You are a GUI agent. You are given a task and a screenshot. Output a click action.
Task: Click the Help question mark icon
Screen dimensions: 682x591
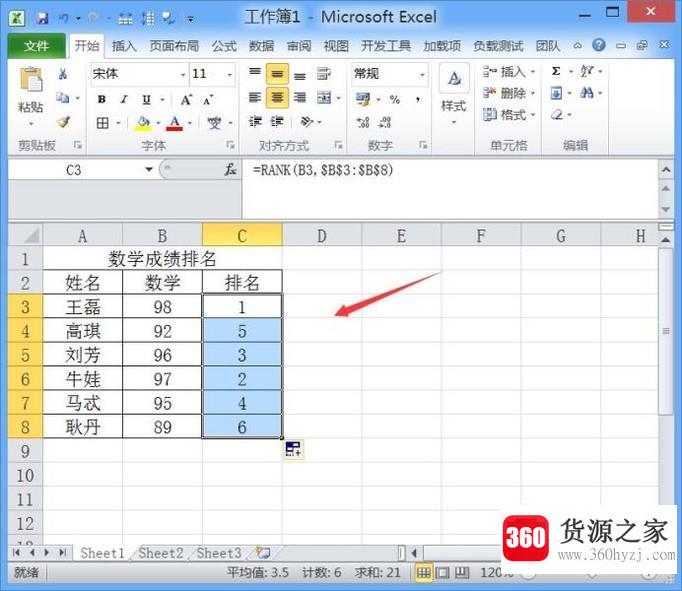(598, 45)
